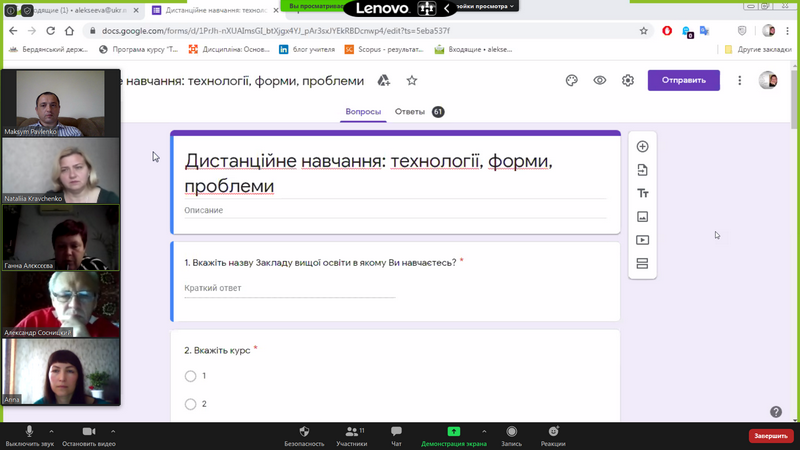Screen dimensions: 800x450
Task: Add a video using sidebar icon
Action: pos(642,240)
